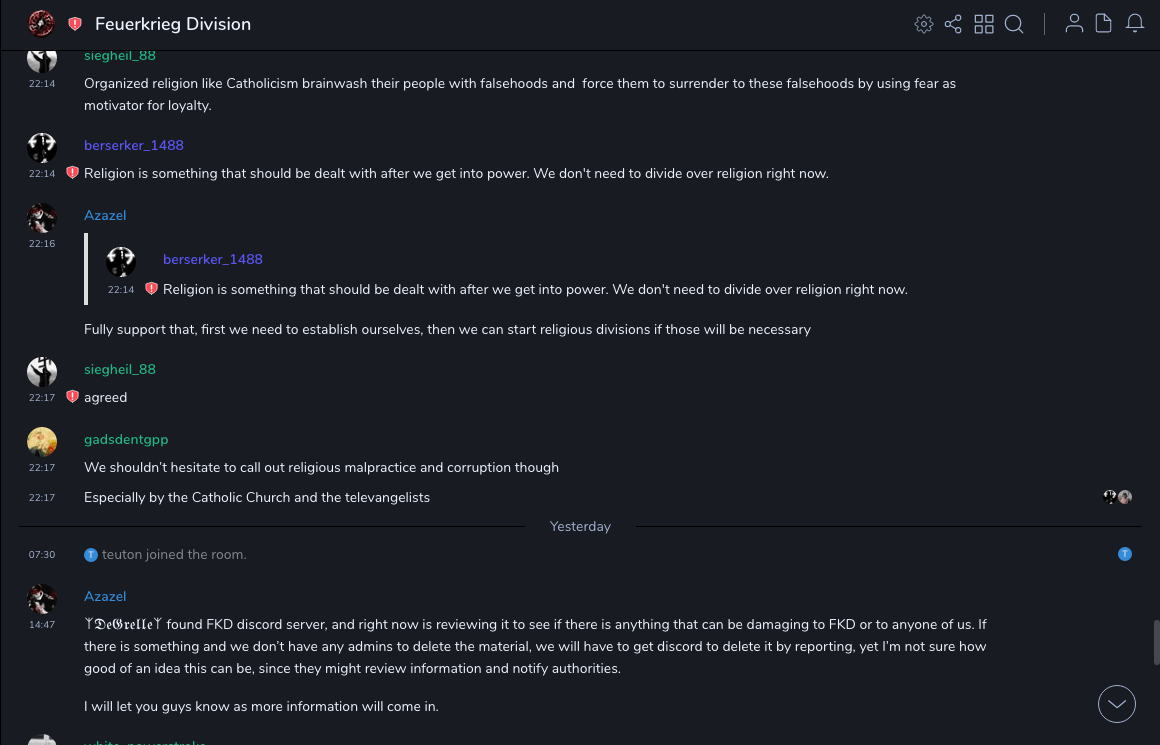
Task: Click the red shield icon next to 'agreed'
Action: 72,397
